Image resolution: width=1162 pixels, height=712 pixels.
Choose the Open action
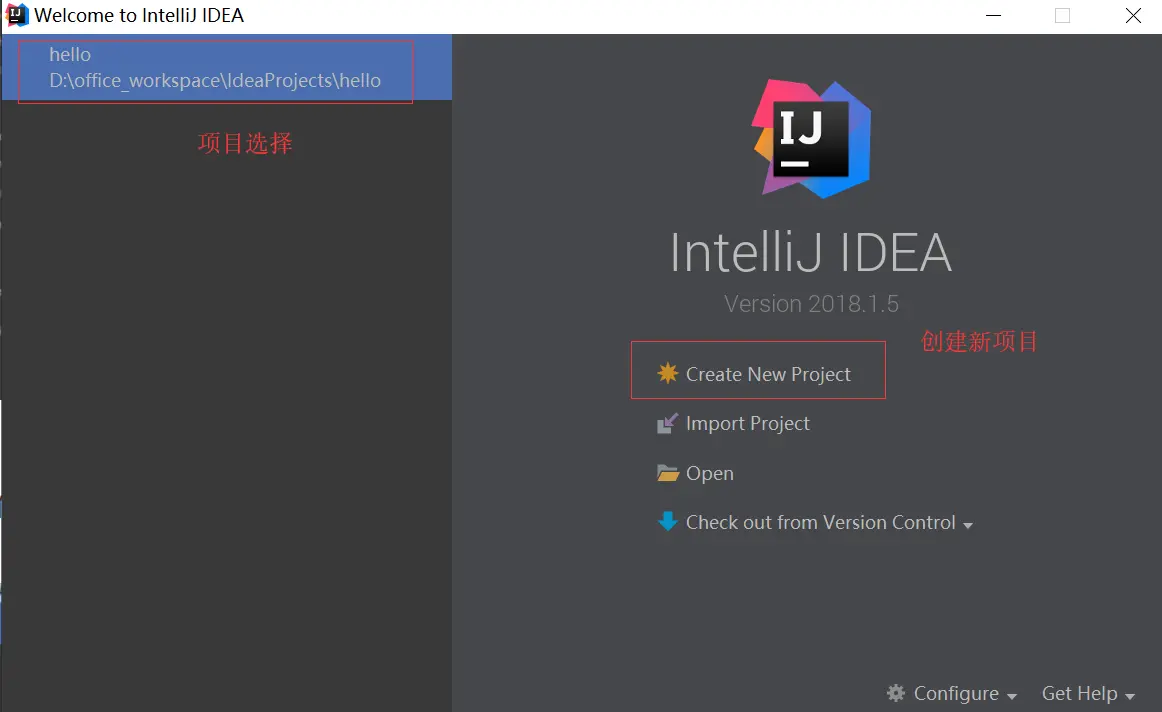pyautogui.click(x=709, y=473)
